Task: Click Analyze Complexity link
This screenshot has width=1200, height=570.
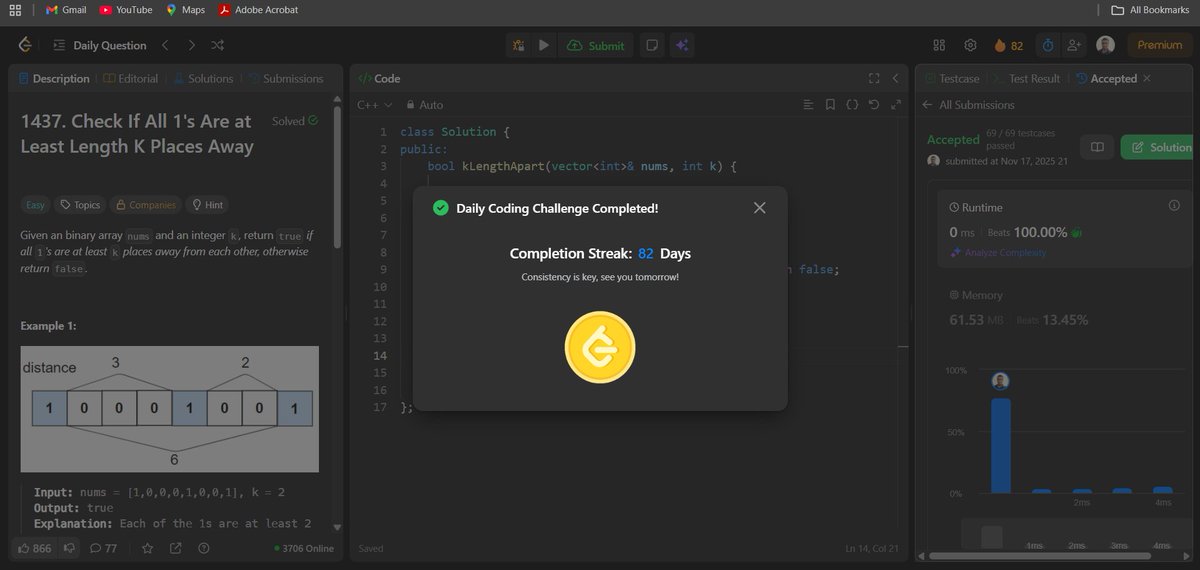Action: [998, 253]
